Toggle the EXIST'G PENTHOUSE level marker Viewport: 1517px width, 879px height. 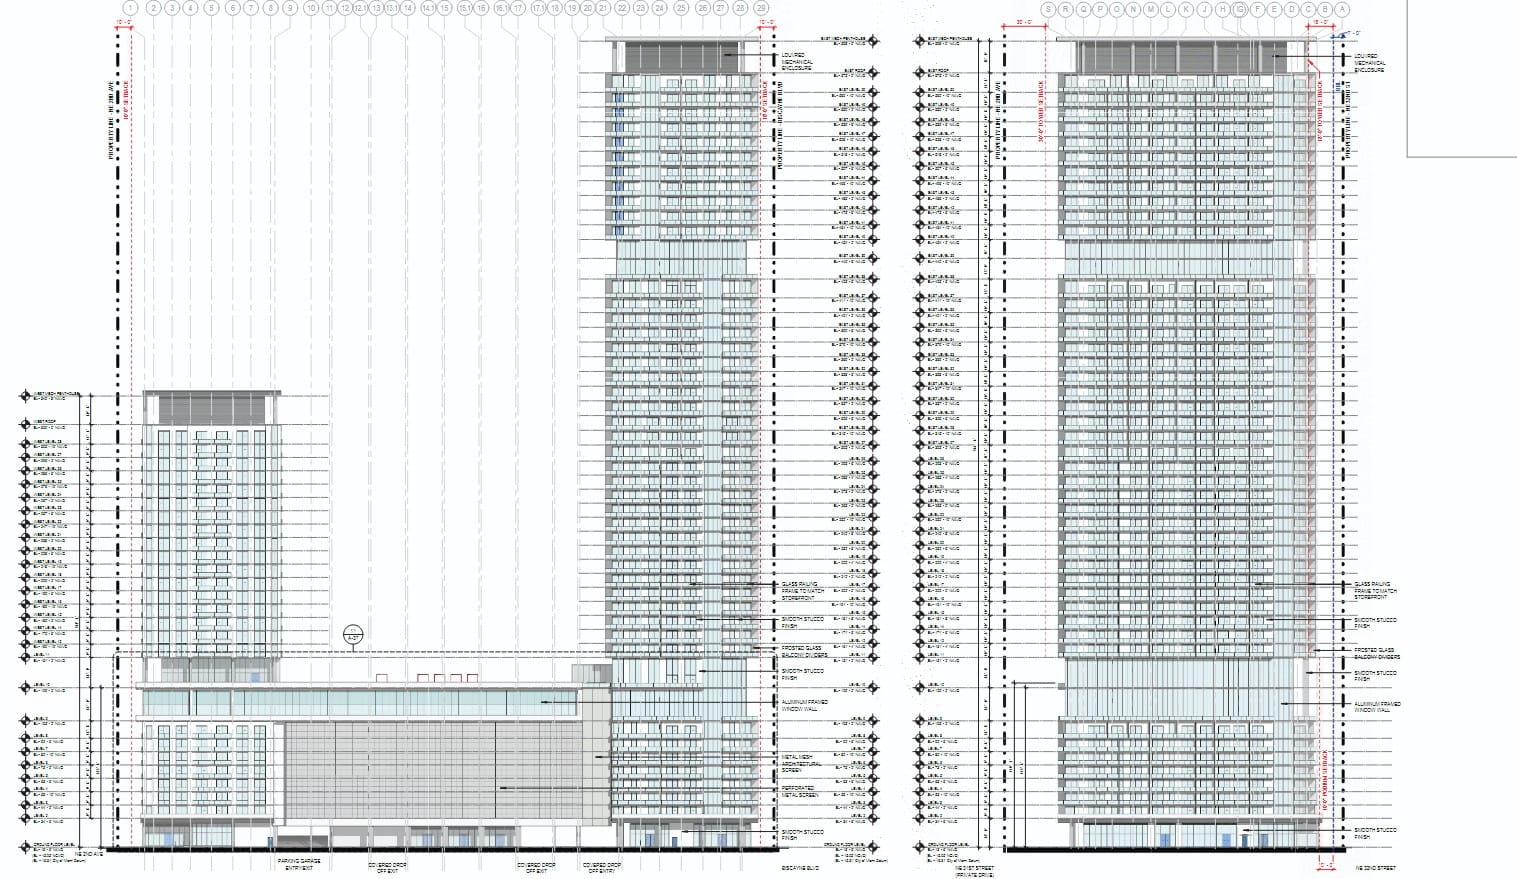26,396
